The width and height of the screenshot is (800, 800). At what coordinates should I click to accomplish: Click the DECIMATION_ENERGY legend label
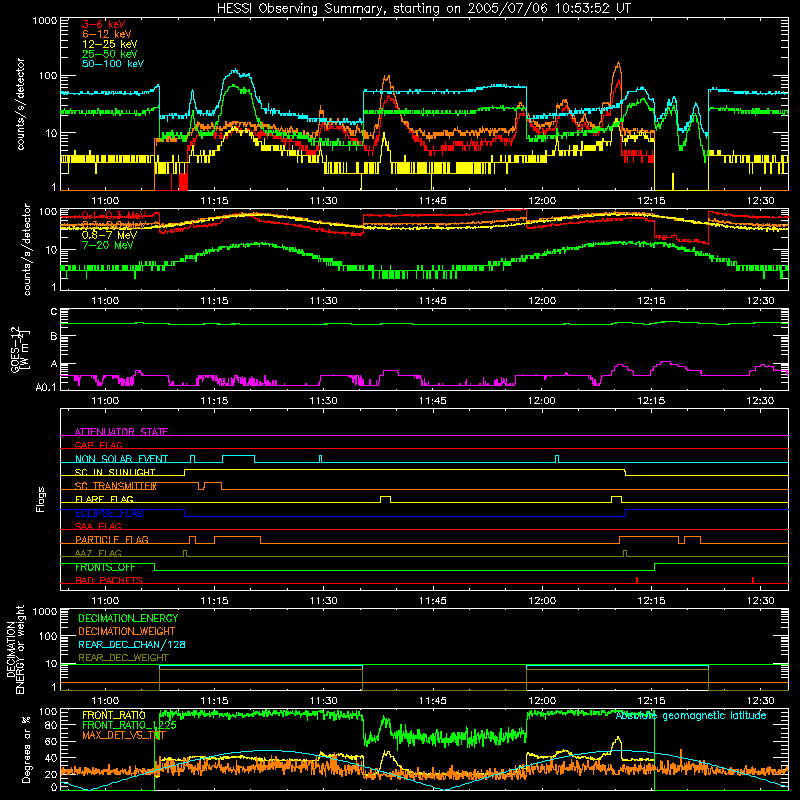click(x=128, y=618)
